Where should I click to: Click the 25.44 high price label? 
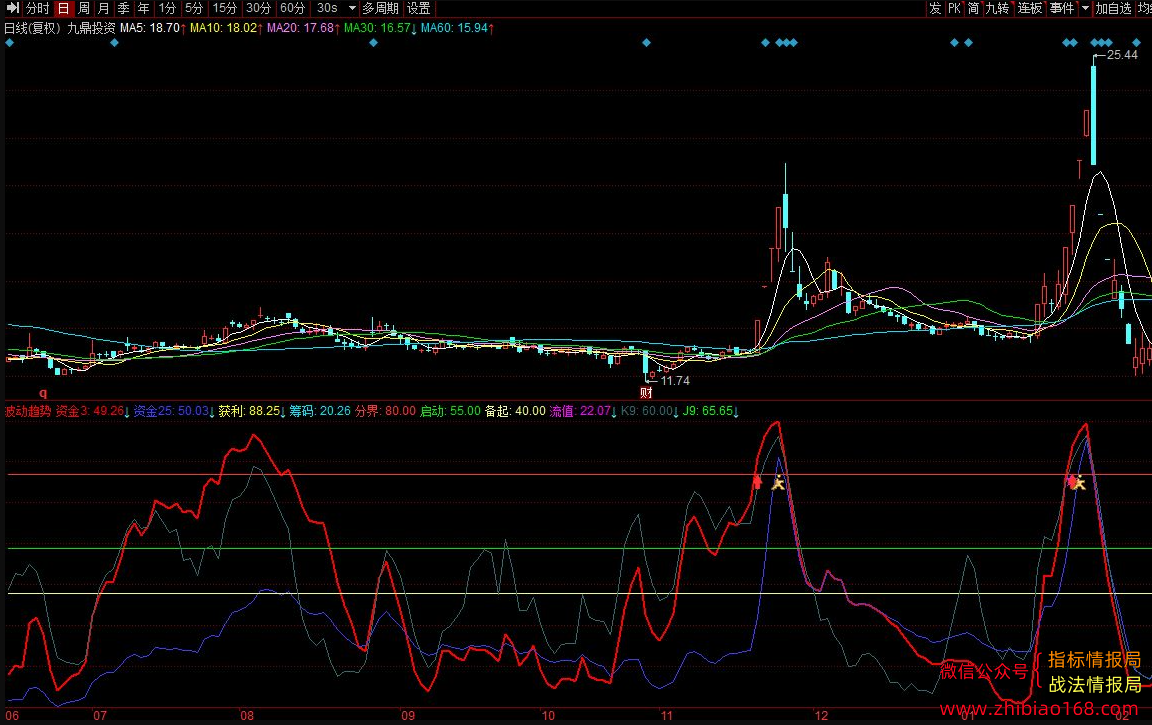[x=1122, y=54]
